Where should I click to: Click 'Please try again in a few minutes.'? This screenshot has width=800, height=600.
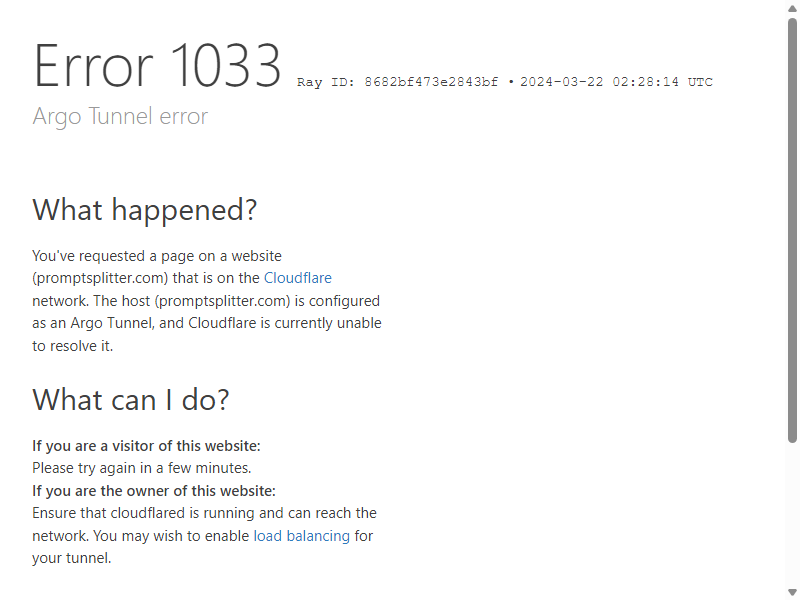click(x=142, y=468)
